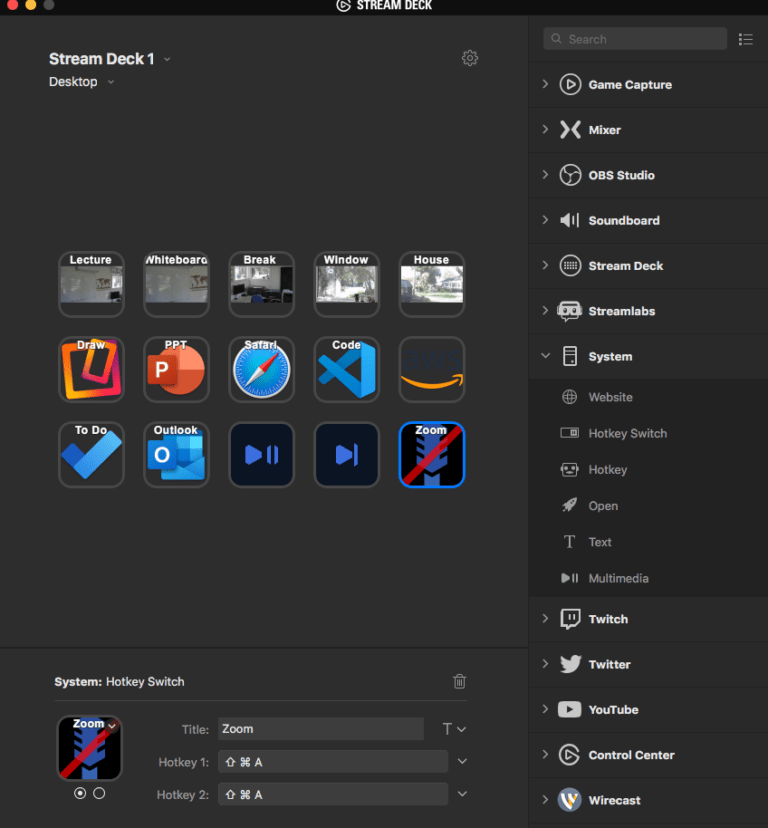Screen dimensions: 768x828
Task: Open the Stream Deck 1 device dropdown
Action: click(x=167, y=59)
